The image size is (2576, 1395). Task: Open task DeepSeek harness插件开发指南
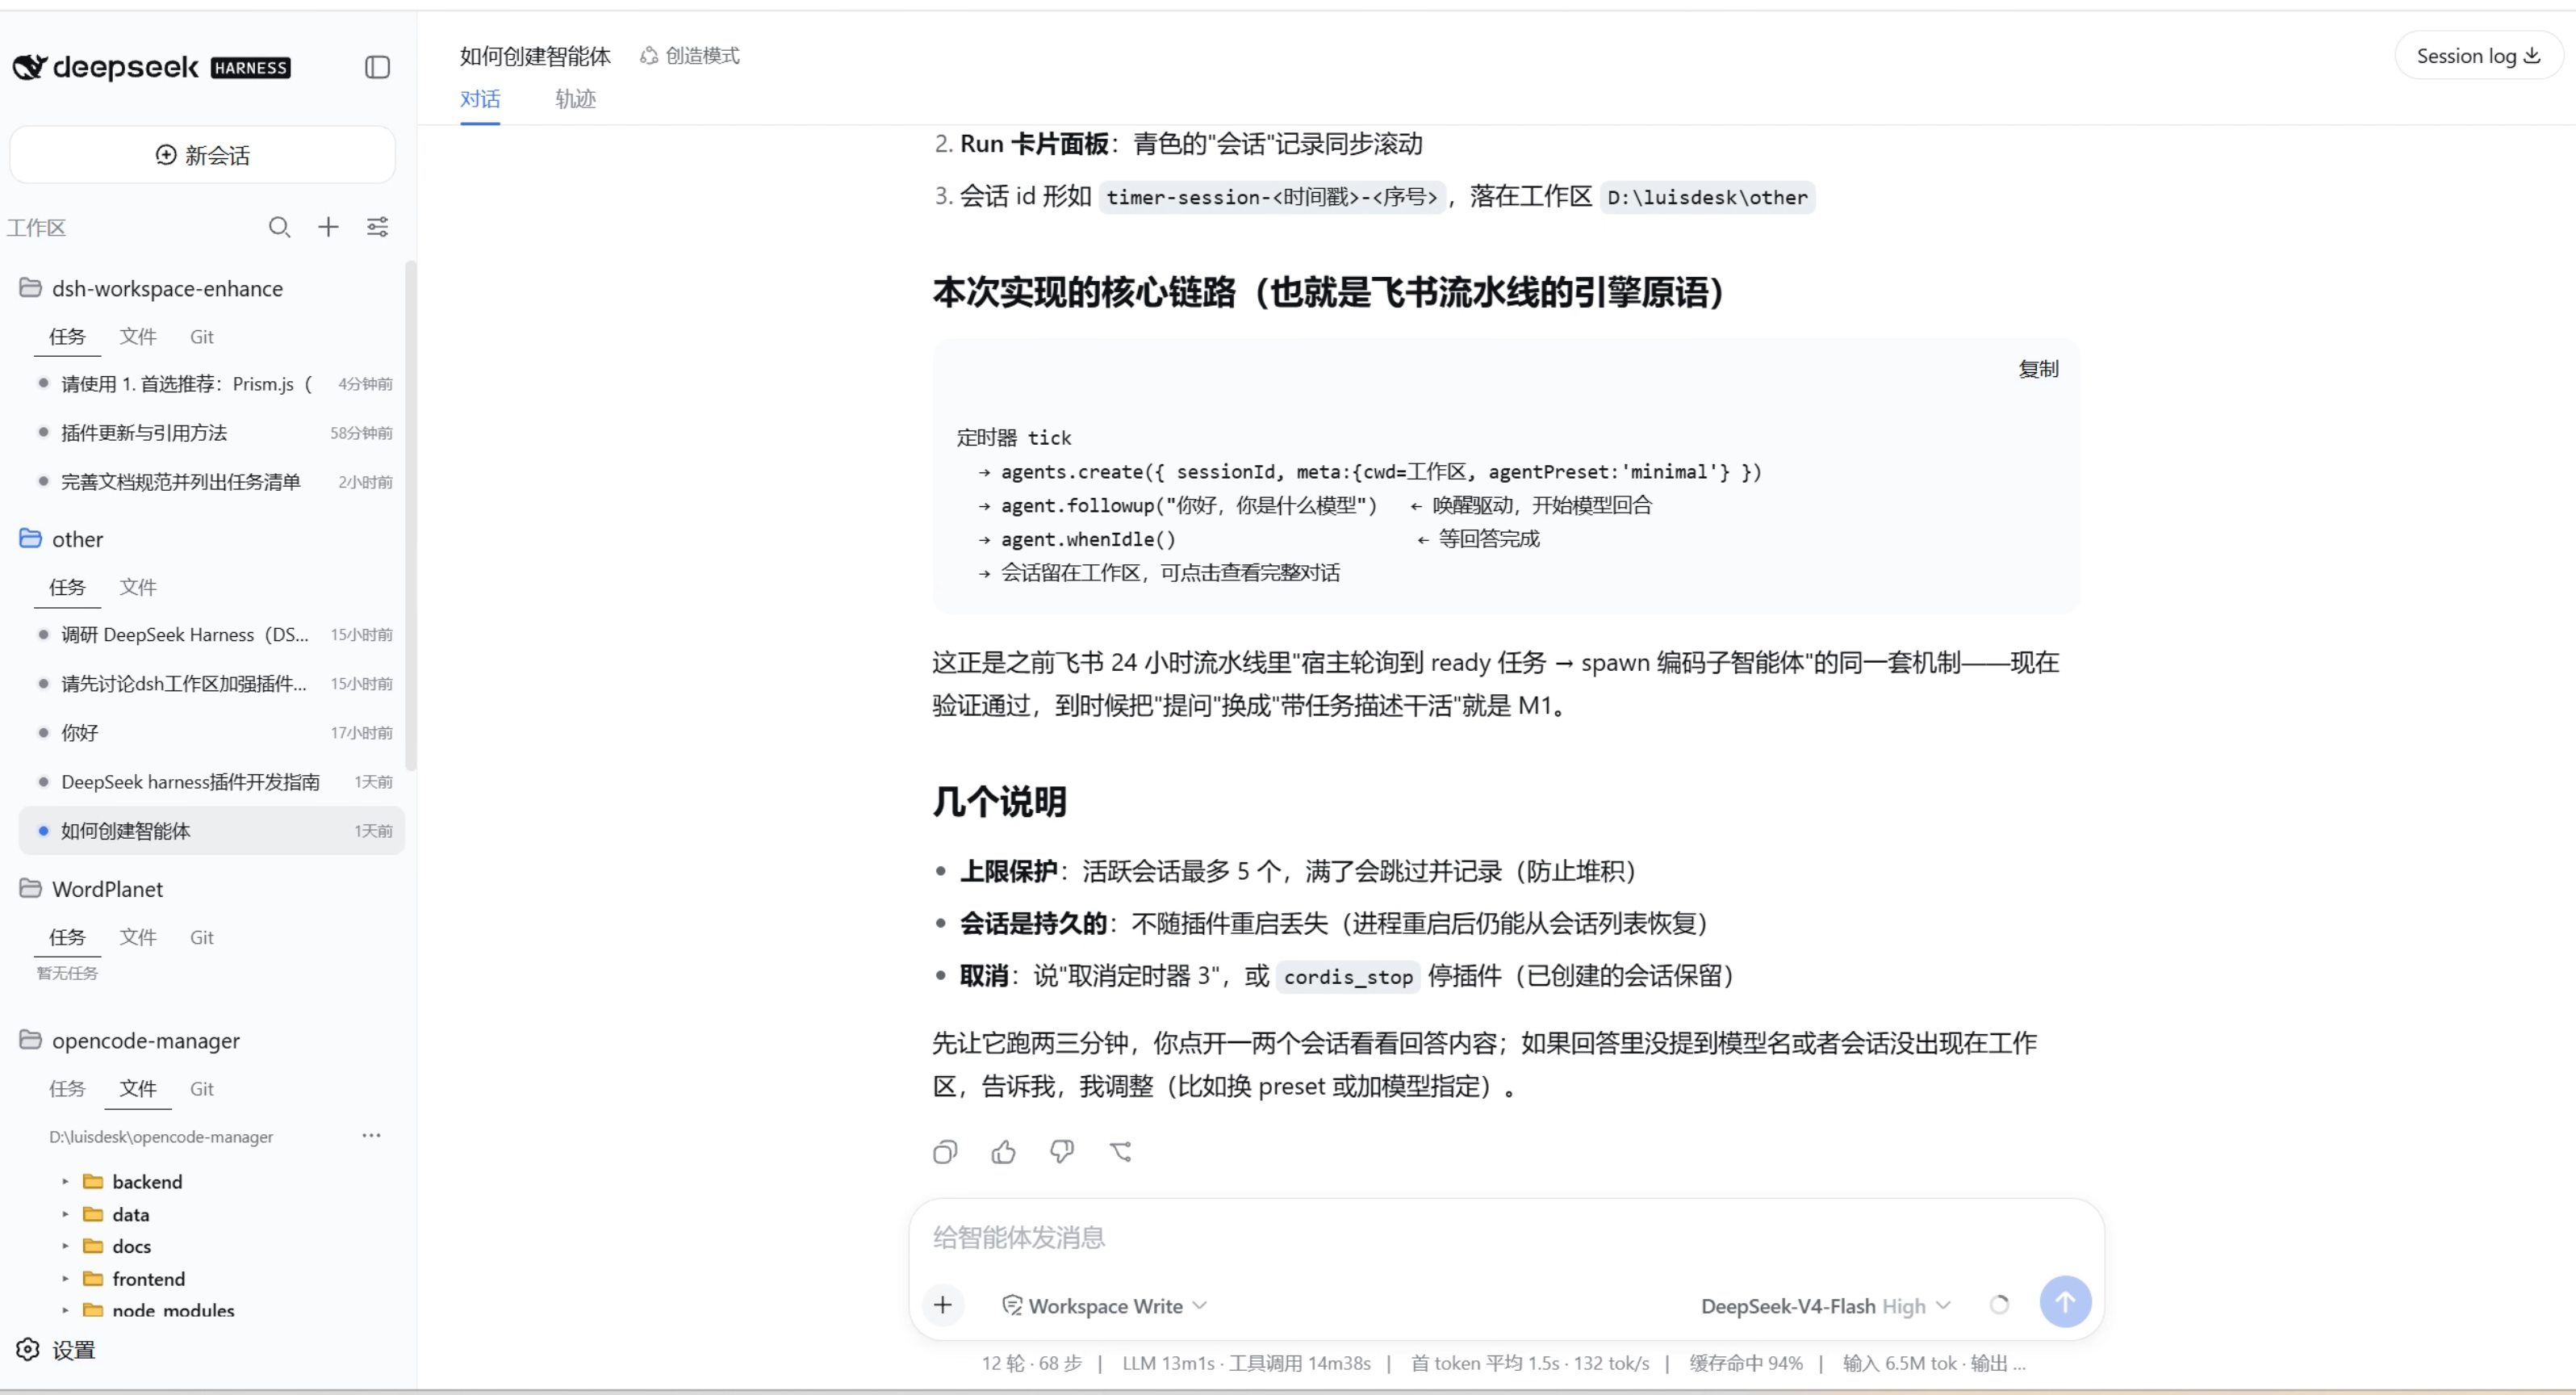(212, 781)
